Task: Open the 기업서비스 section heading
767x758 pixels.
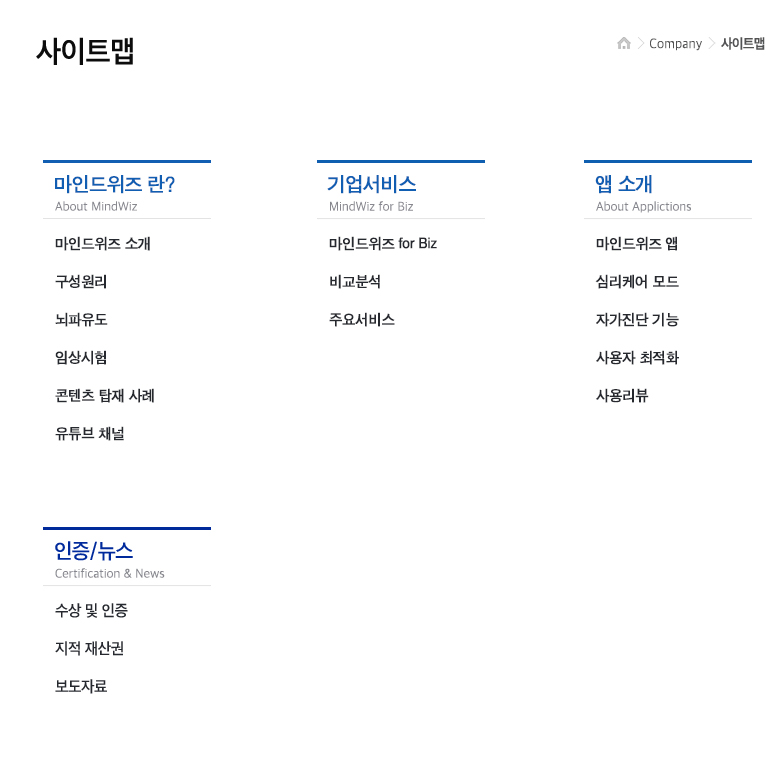Action: point(372,184)
